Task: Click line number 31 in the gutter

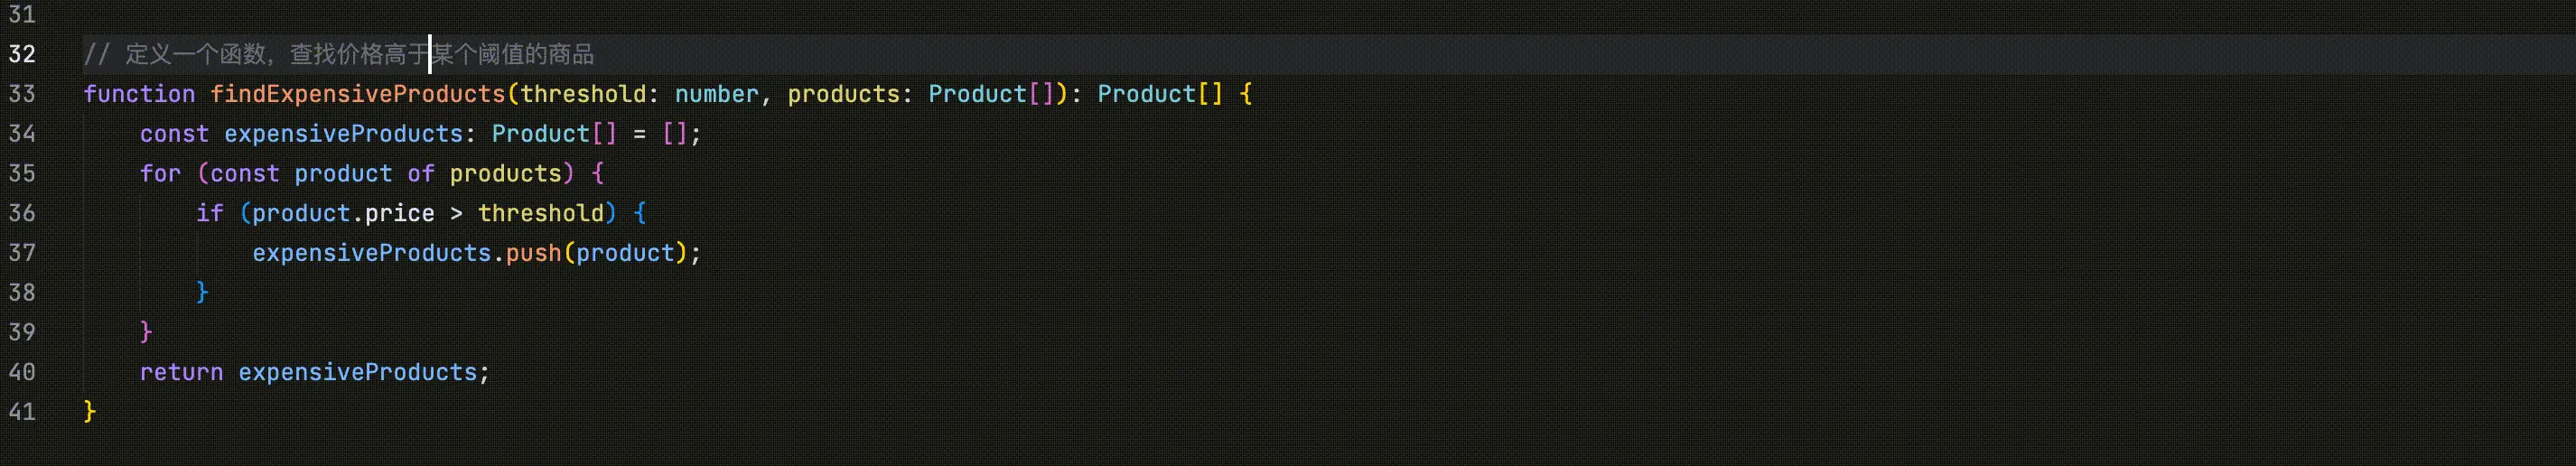Action: tap(22, 15)
